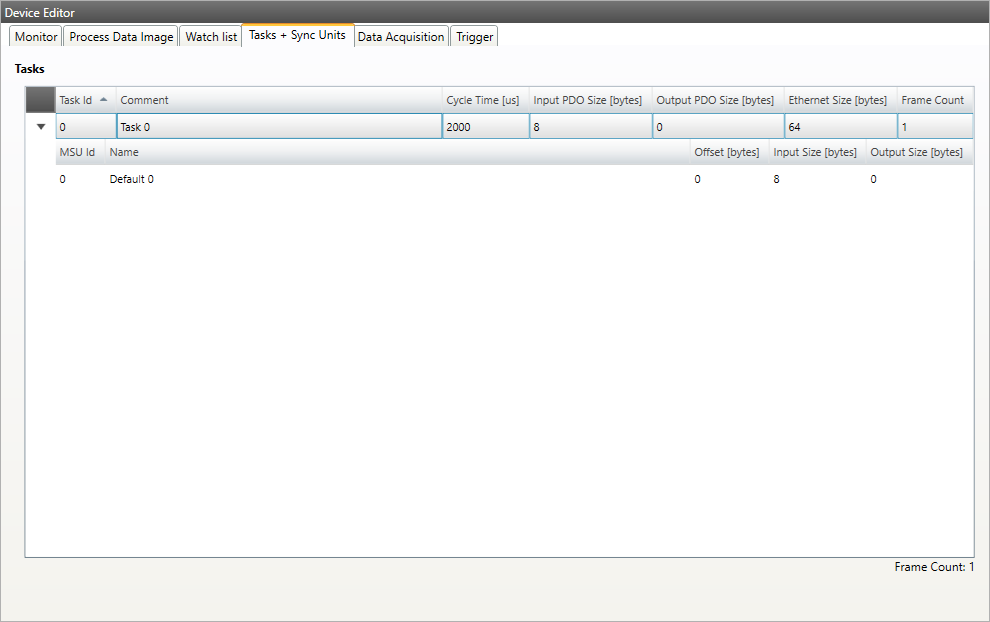
Task: Switch to the Monitor tab
Action: point(36,37)
